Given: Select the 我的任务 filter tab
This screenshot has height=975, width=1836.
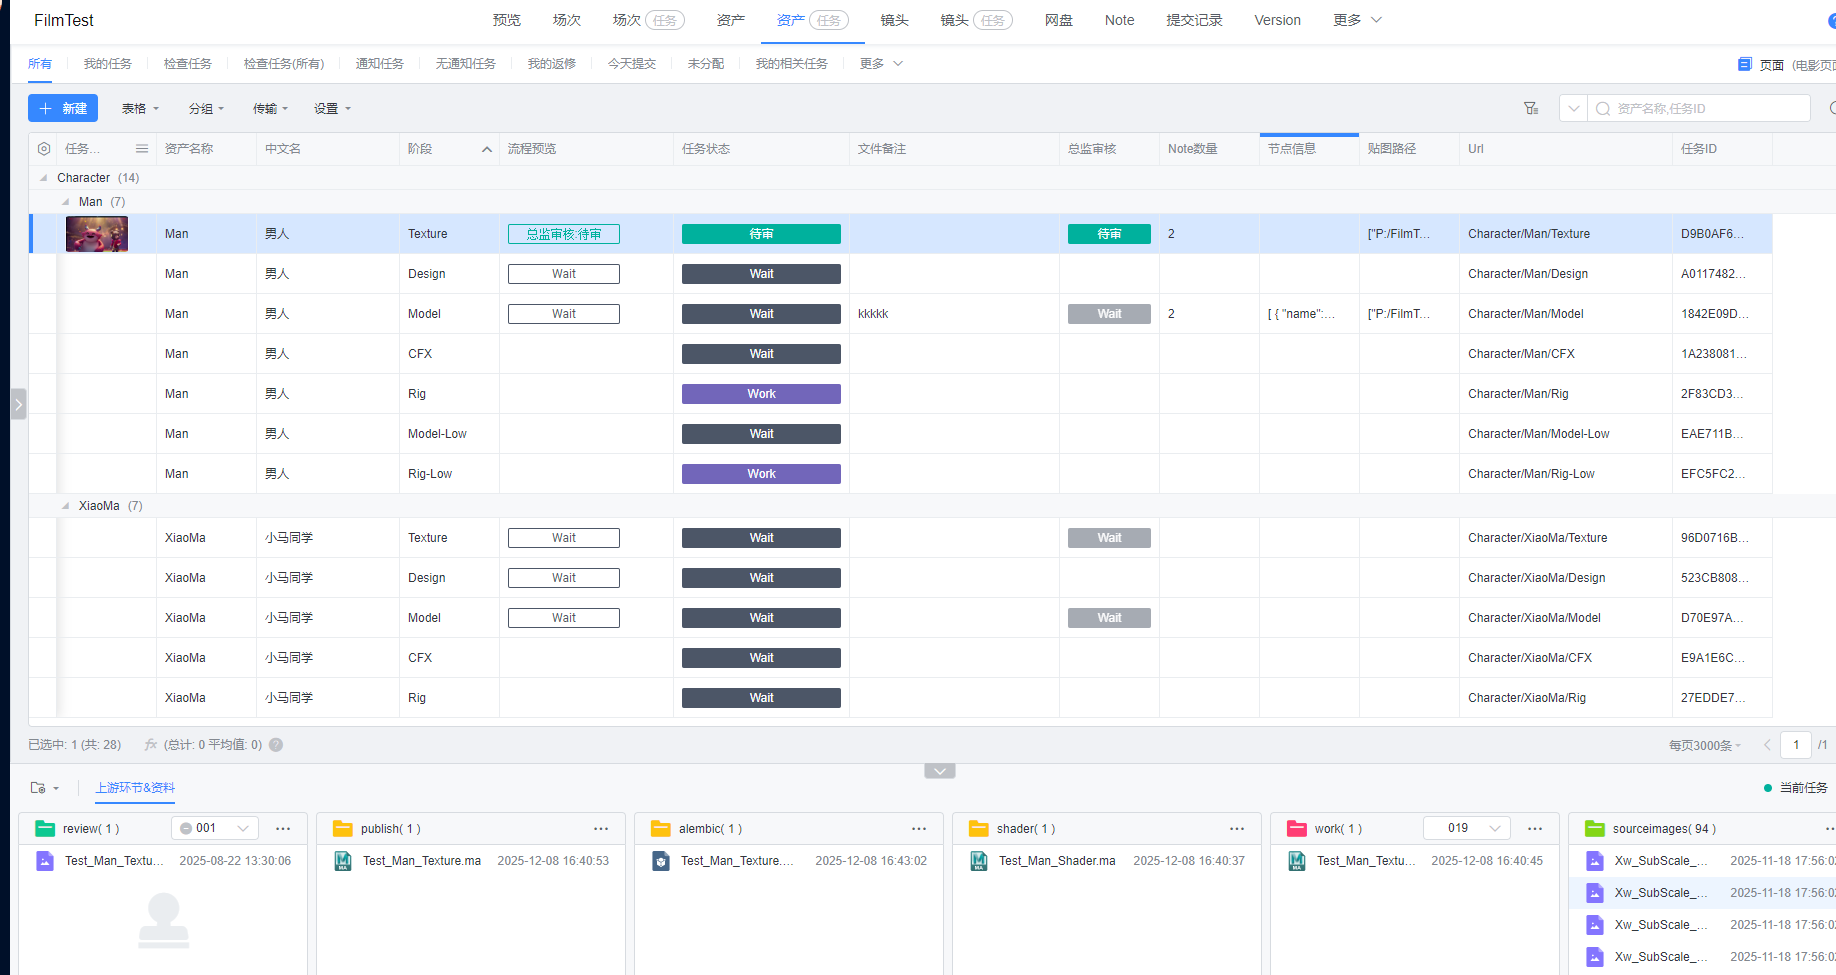Looking at the screenshot, I should point(108,64).
